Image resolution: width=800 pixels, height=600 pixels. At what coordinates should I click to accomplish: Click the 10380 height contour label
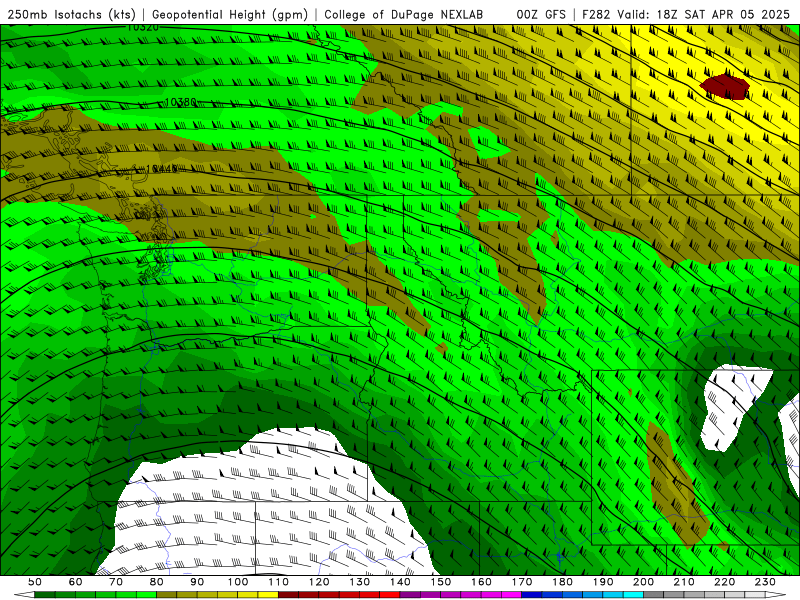click(x=181, y=102)
